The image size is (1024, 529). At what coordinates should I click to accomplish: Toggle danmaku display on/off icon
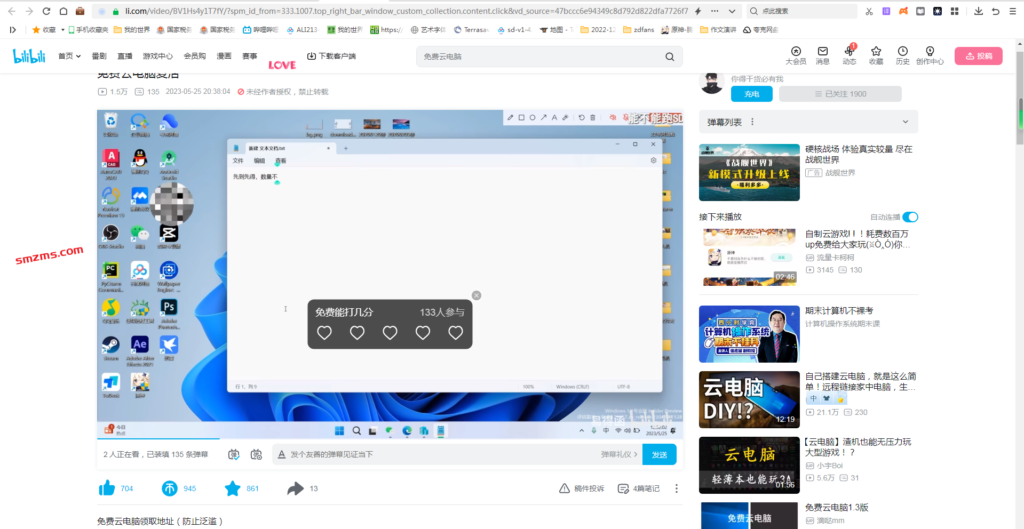[x=234, y=454]
